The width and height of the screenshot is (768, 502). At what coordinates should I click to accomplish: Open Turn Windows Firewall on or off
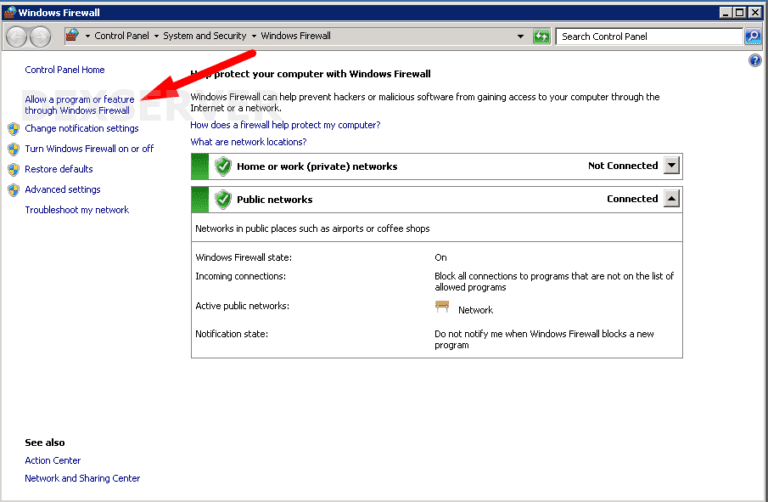point(89,149)
